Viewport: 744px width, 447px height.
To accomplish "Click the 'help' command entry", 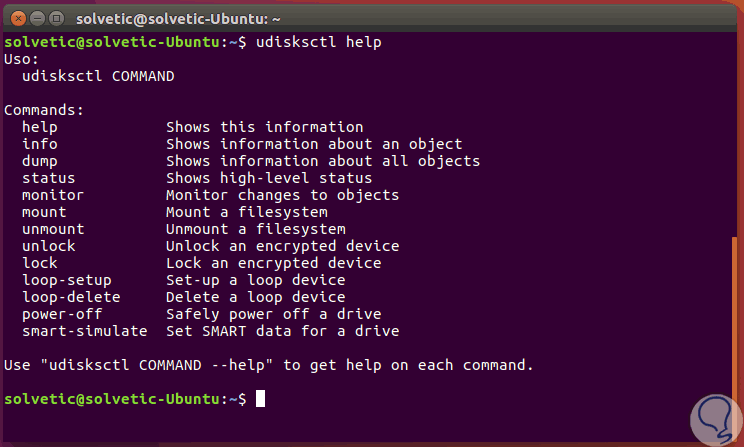I will 40,127.
